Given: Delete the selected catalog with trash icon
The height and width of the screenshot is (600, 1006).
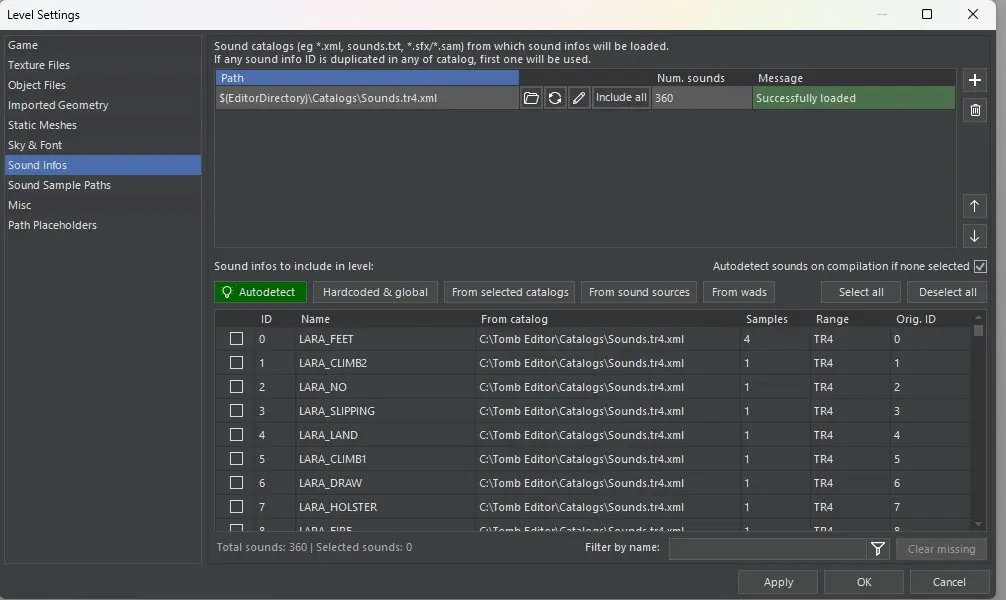Looking at the screenshot, I should coord(975,110).
